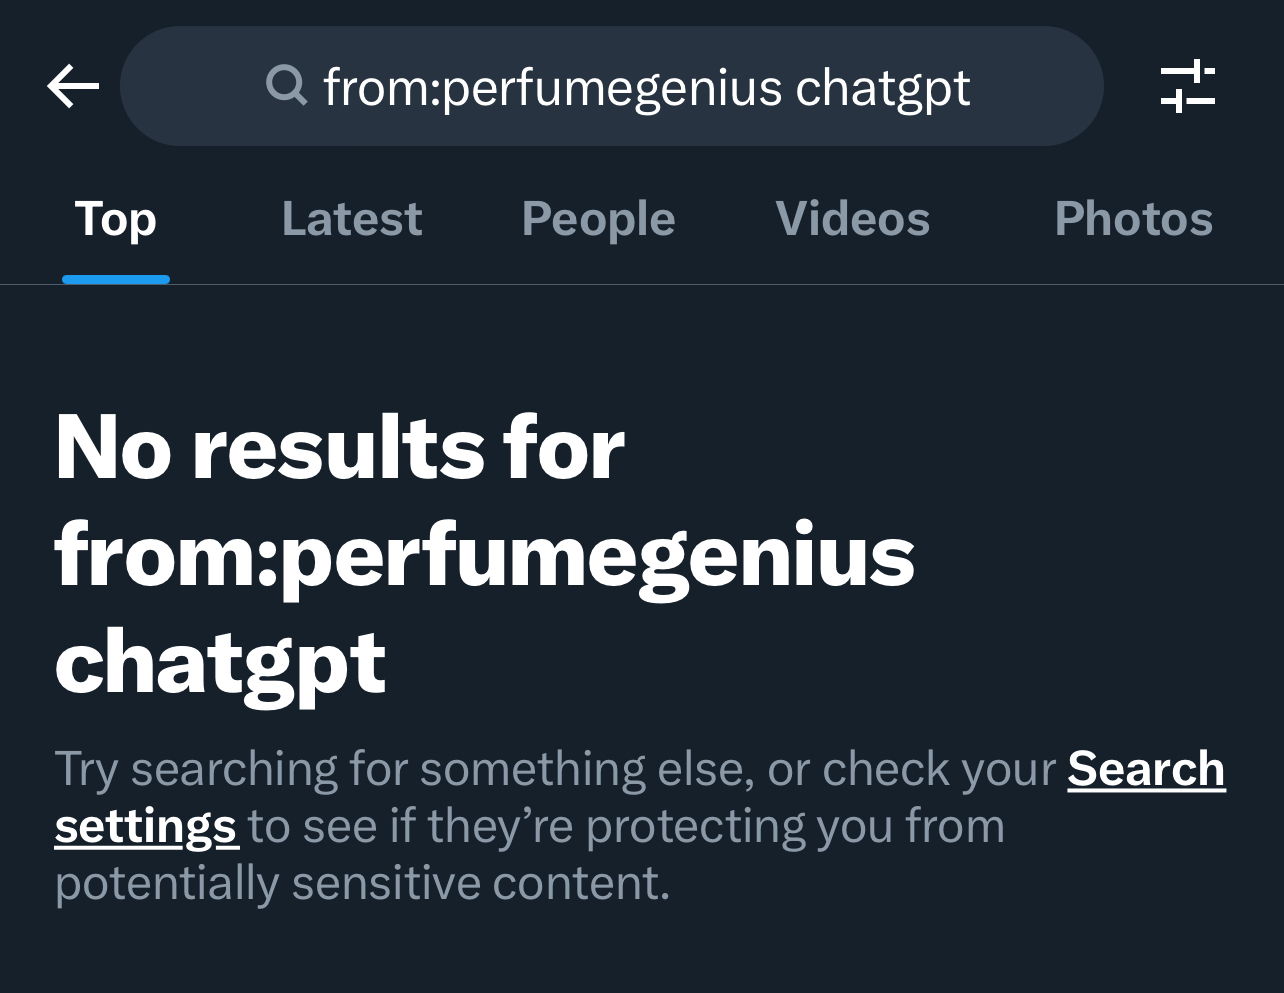Click the bold "chatgpt" heading word
The width and height of the screenshot is (1284, 993).
220,663
